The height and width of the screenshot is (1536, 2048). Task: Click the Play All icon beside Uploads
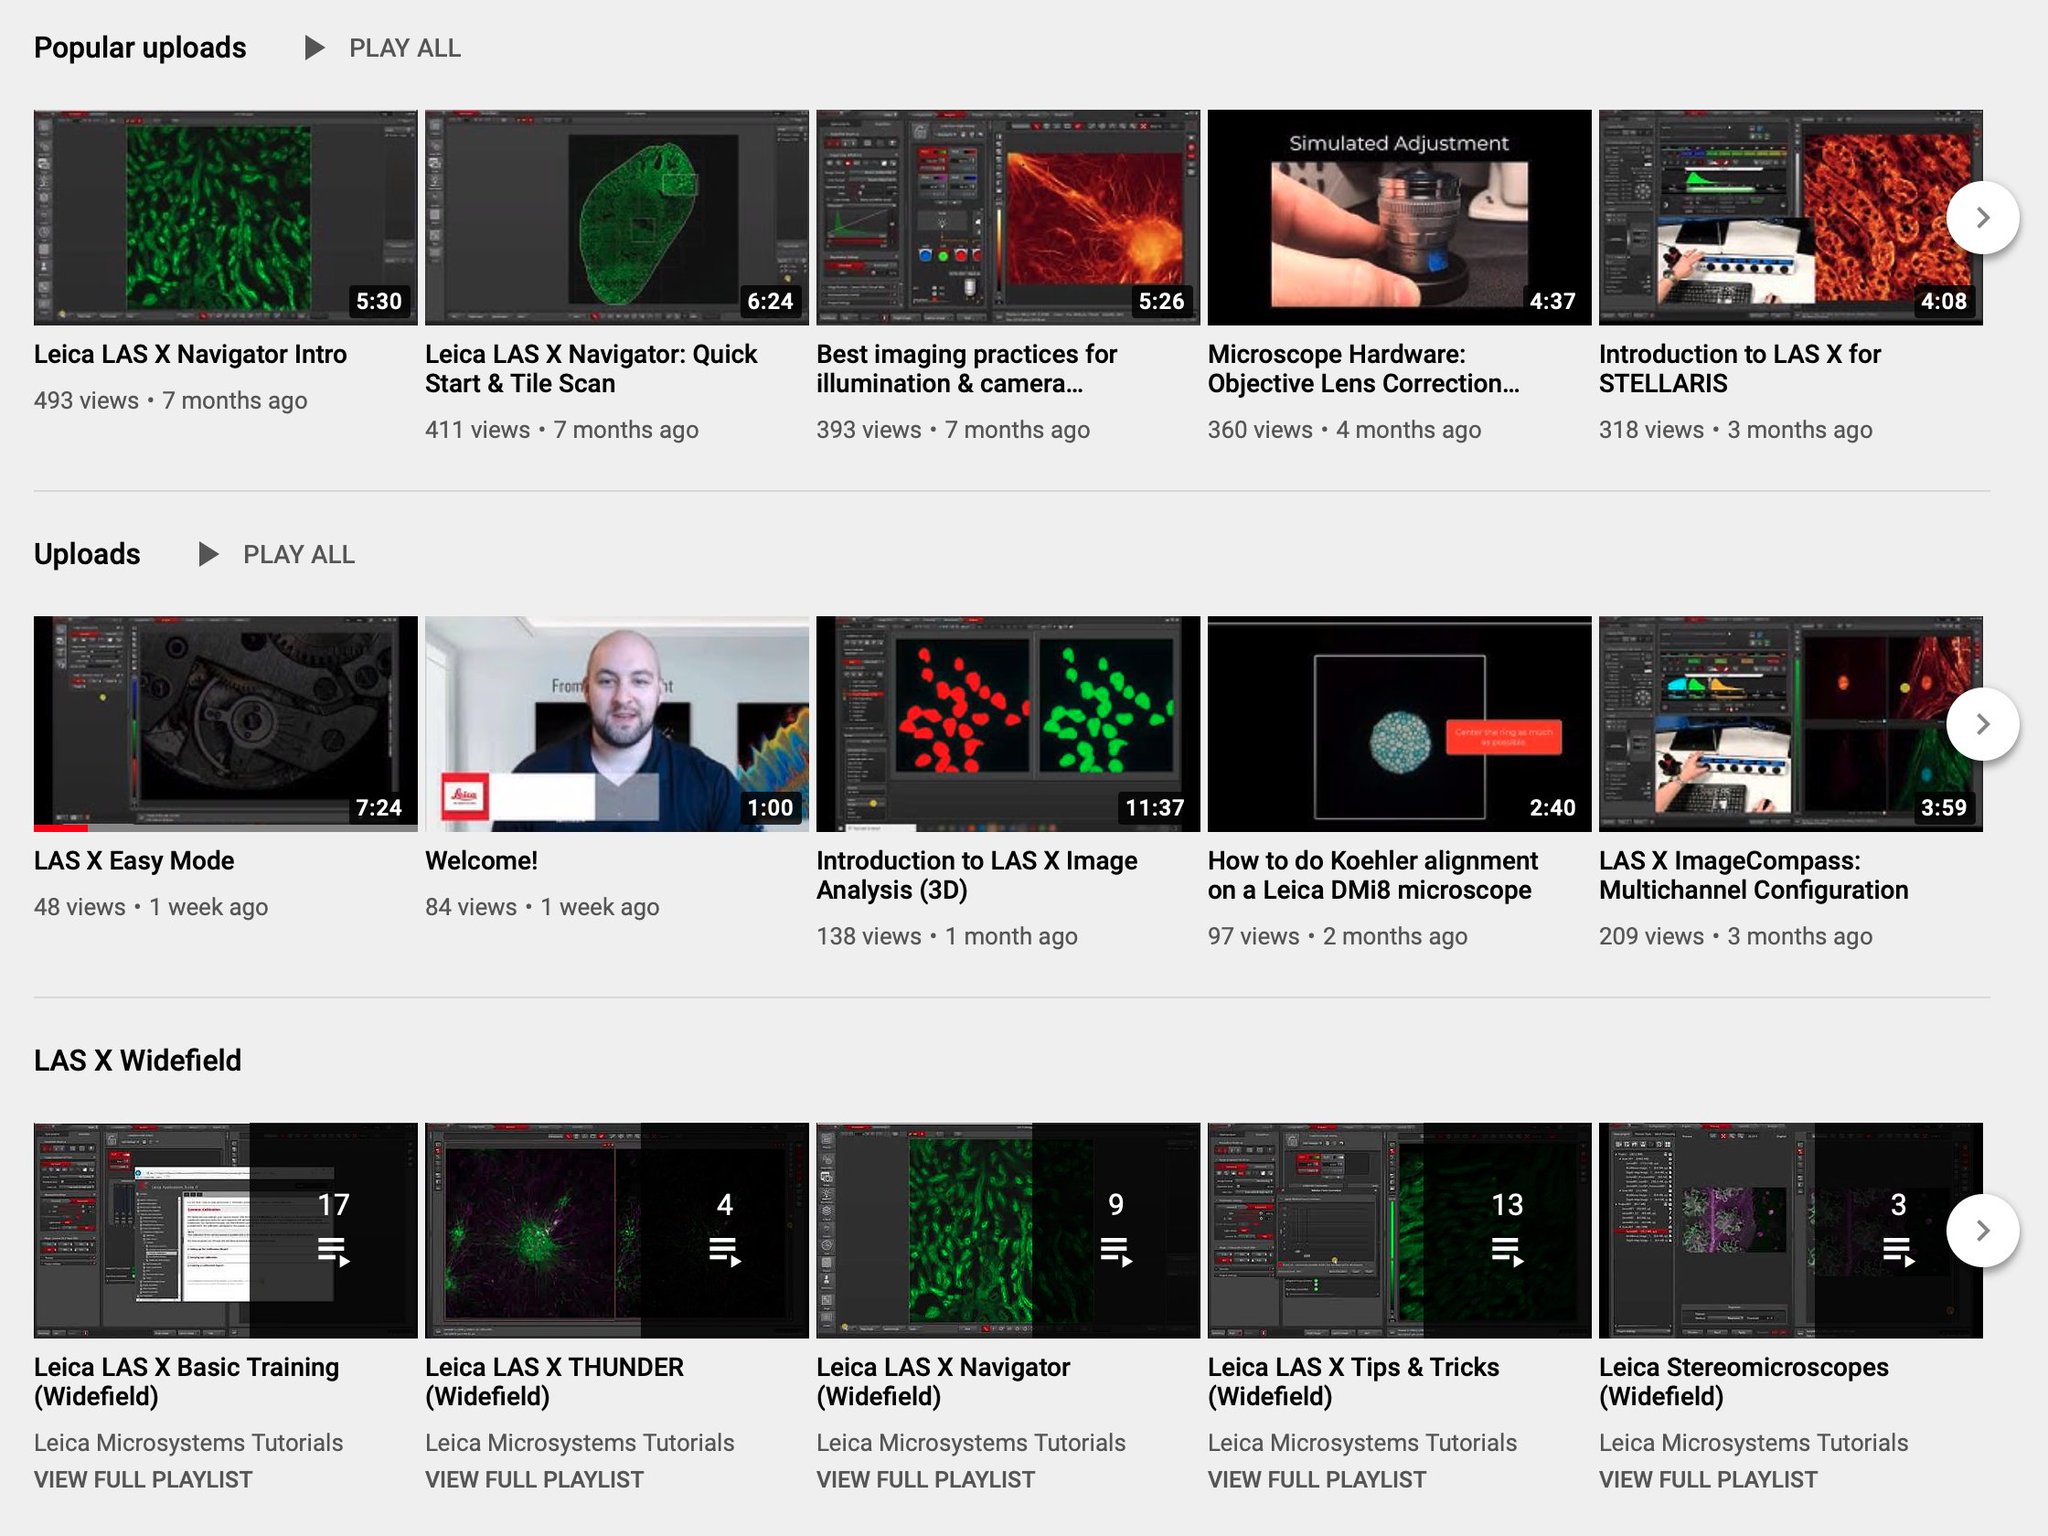pos(208,555)
